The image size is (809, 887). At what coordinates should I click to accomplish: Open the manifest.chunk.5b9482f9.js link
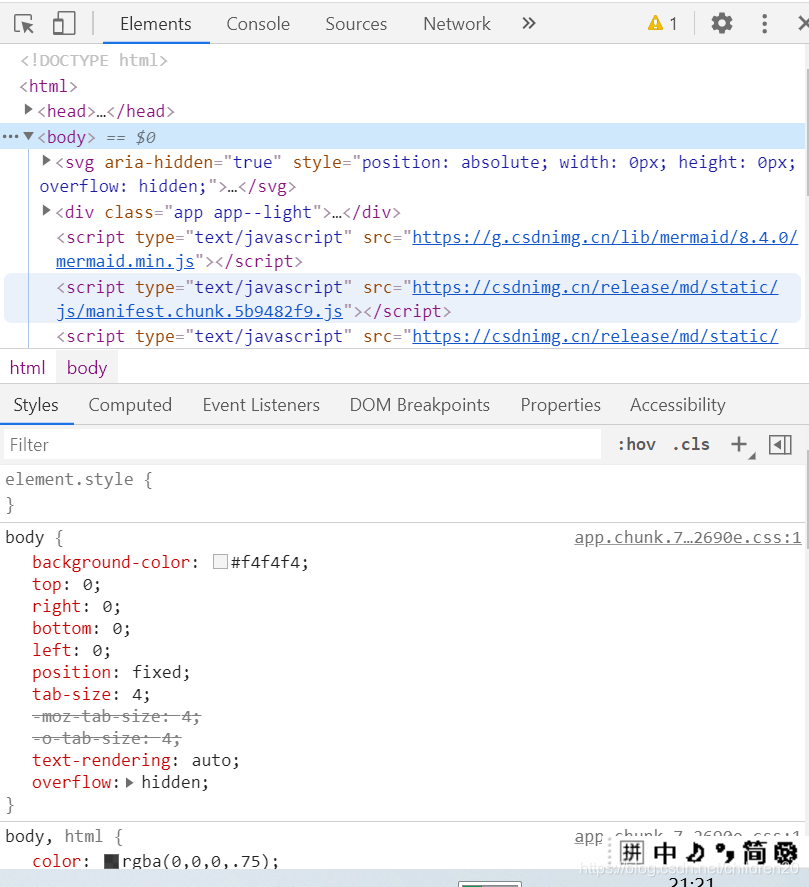(199, 311)
